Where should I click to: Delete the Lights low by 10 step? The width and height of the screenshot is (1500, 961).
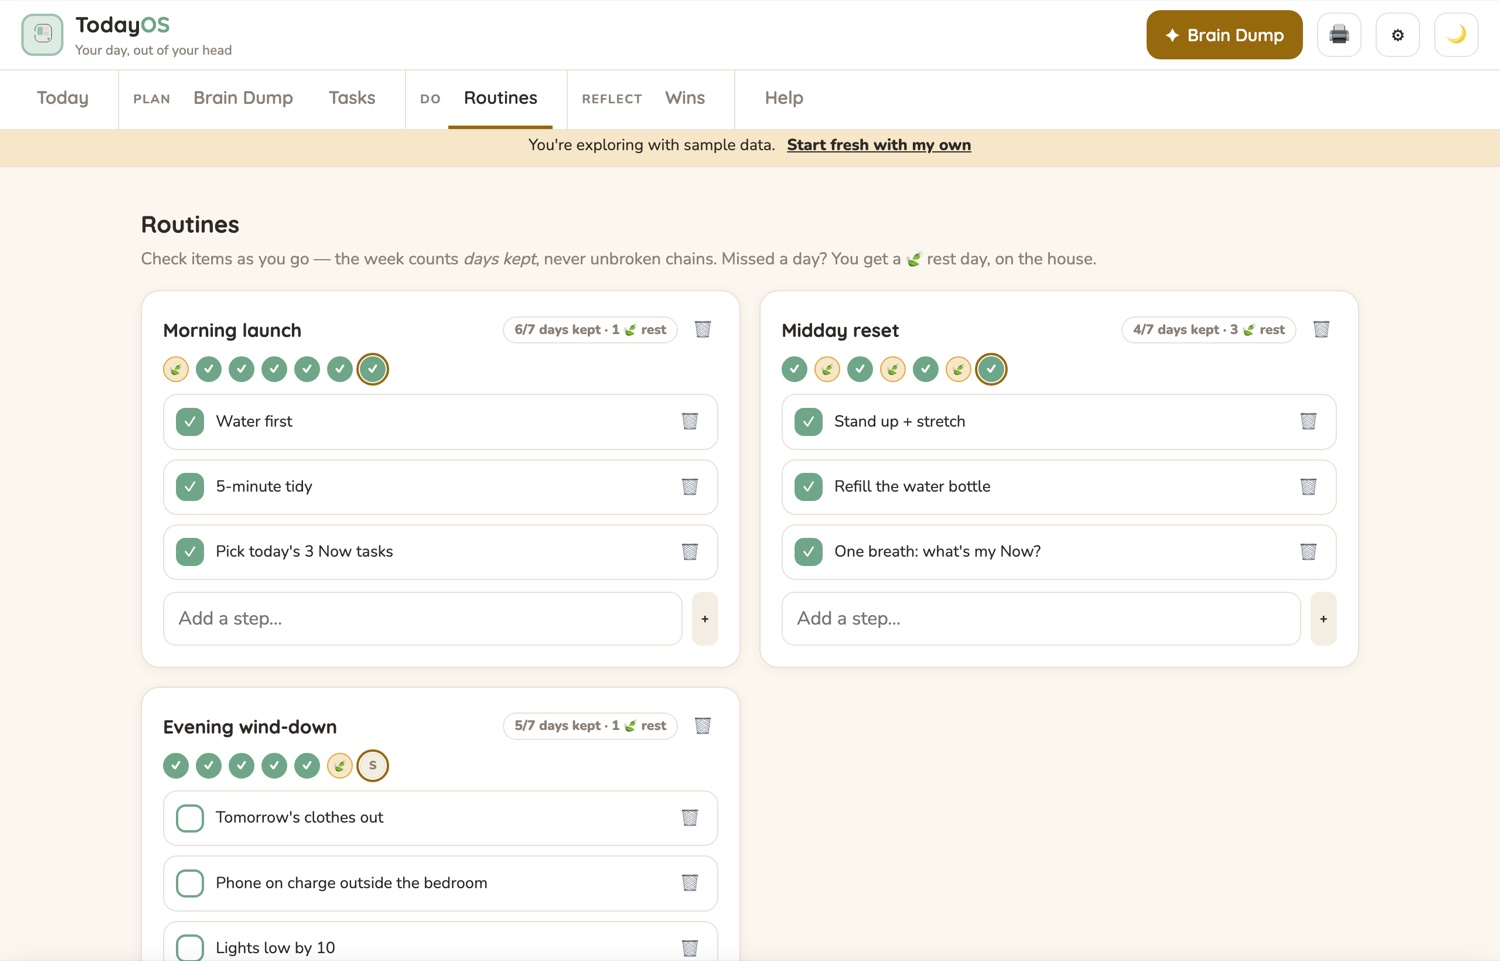pyautogui.click(x=690, y=948)
